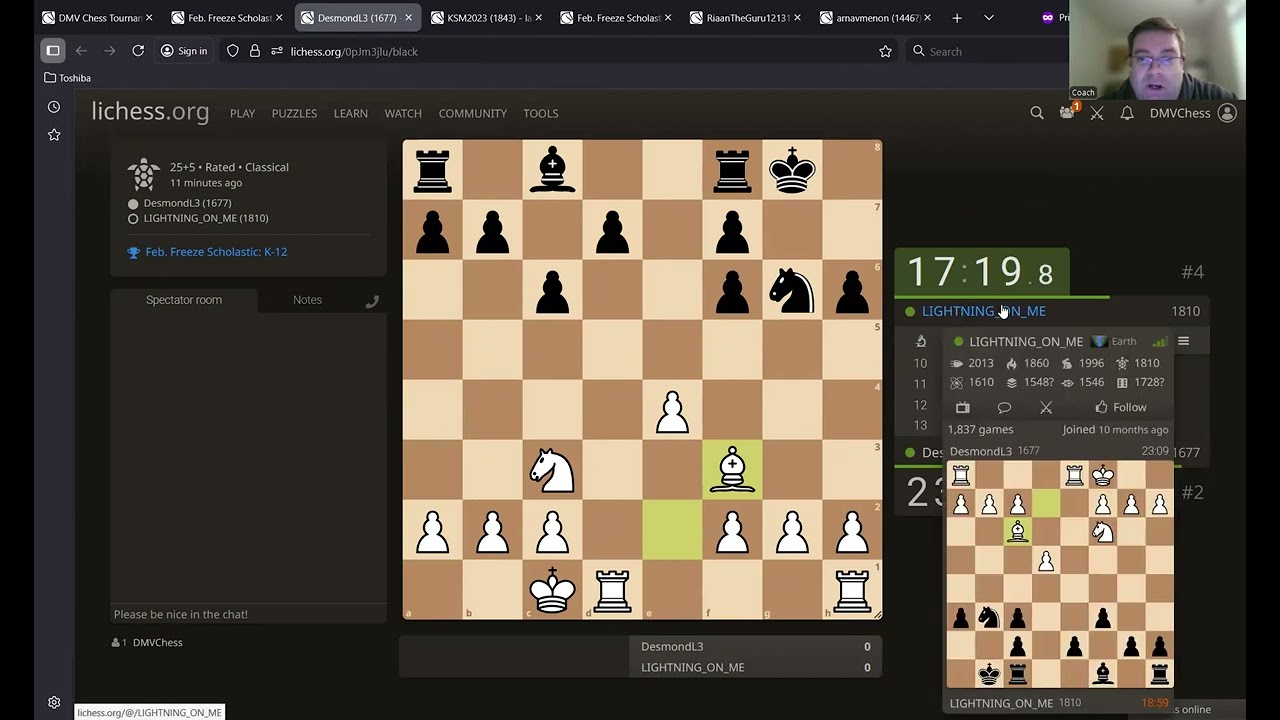The height and width of the screenshot is (720, 1280).
Task: Follow LIGHTNING_ON_ME
Action: point(1120,407)
